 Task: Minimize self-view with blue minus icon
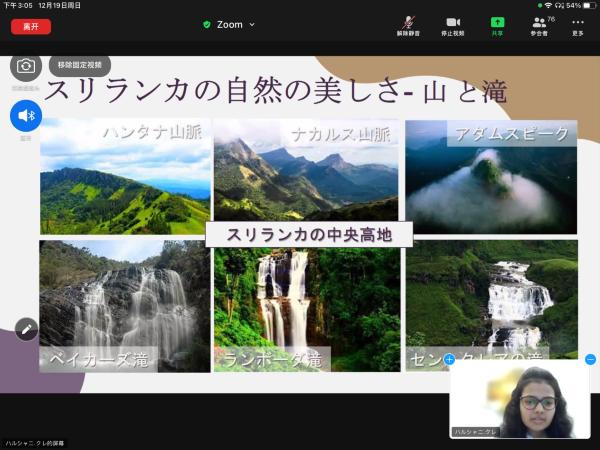590,359
